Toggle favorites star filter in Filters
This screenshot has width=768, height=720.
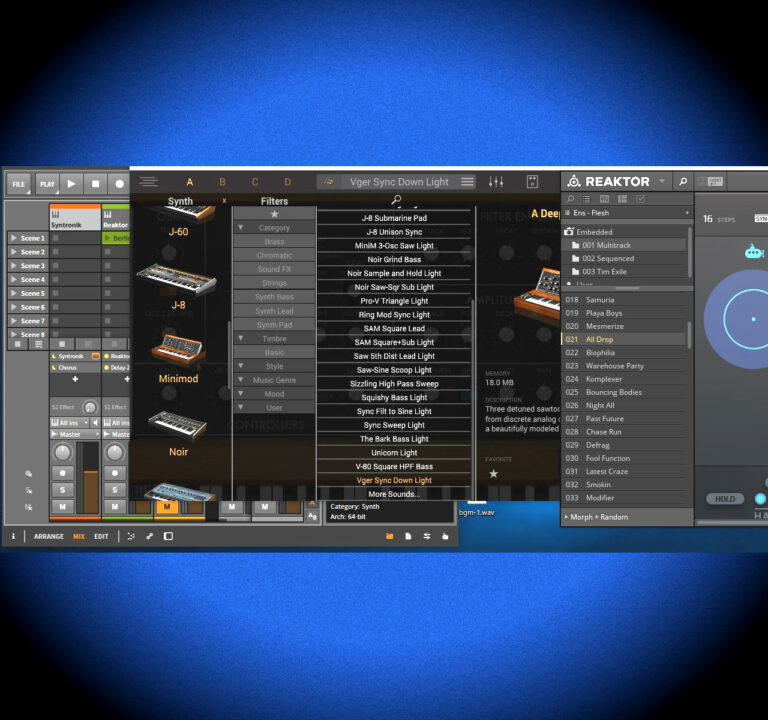[274, 214]
